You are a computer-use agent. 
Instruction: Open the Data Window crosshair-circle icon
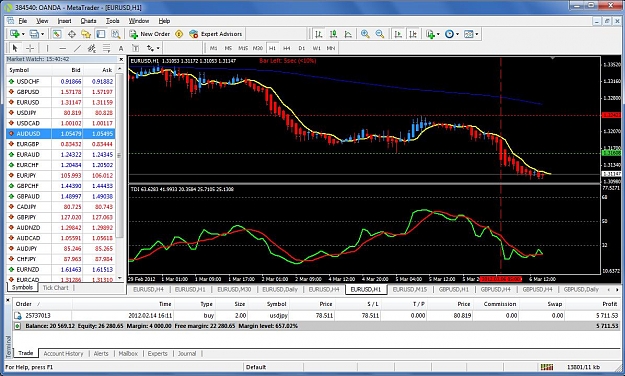[x=72, y=34]
